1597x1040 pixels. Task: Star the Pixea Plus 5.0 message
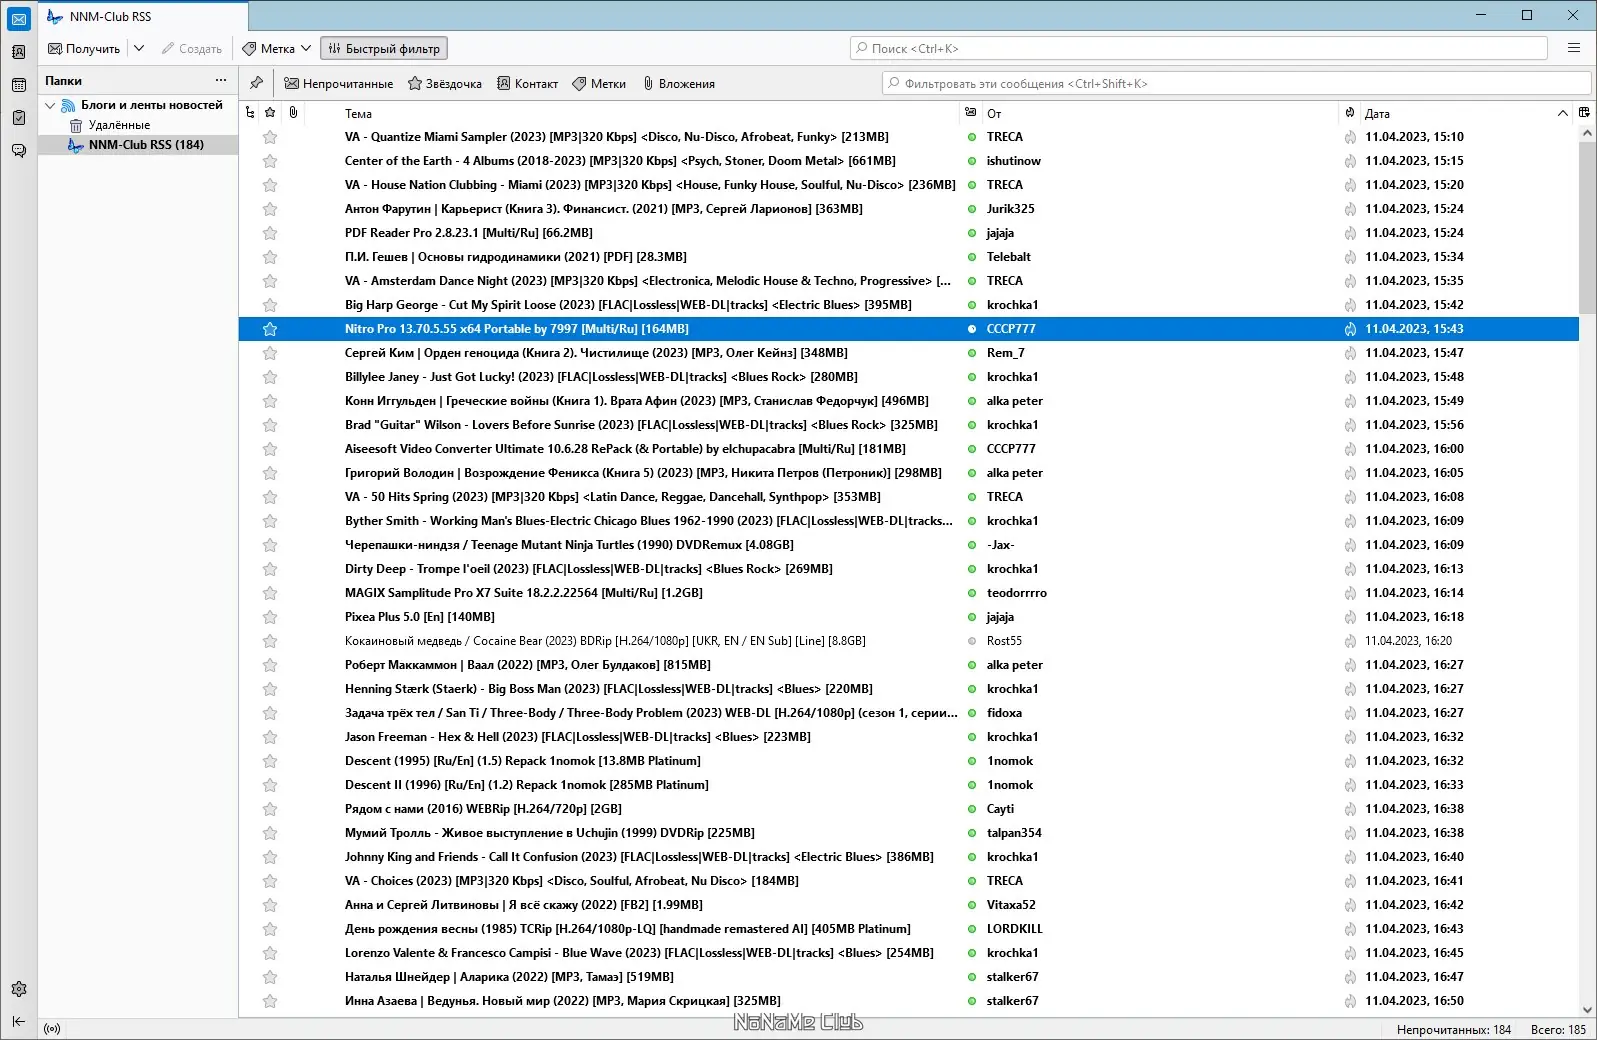270,617
